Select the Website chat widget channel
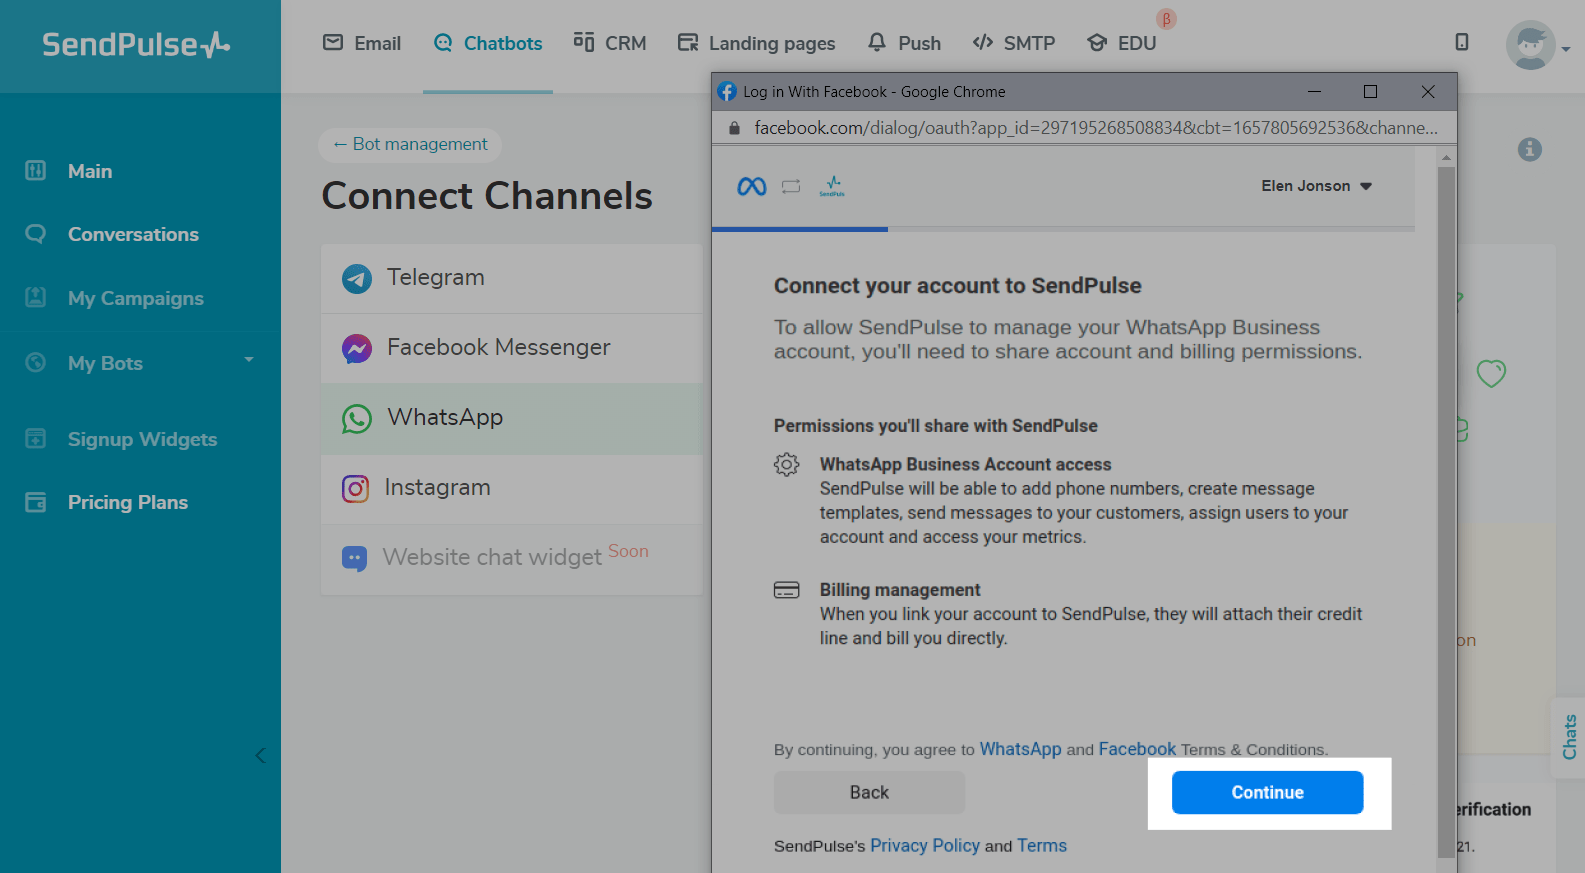The width and height of the screenshot is (1585, 873). pos(511,558)
